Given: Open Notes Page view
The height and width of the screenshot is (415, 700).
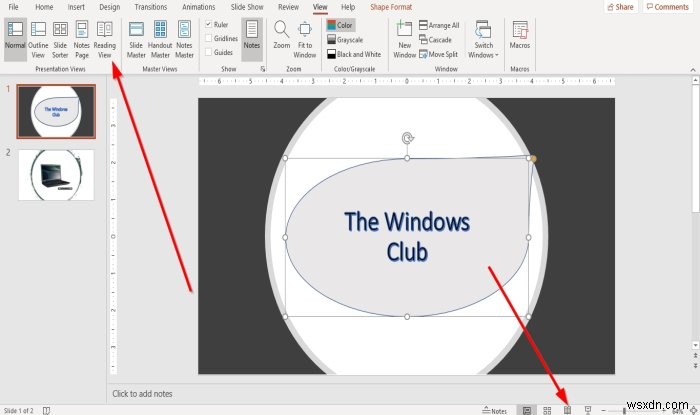Looking at the screenshot, I should [82, 40].
